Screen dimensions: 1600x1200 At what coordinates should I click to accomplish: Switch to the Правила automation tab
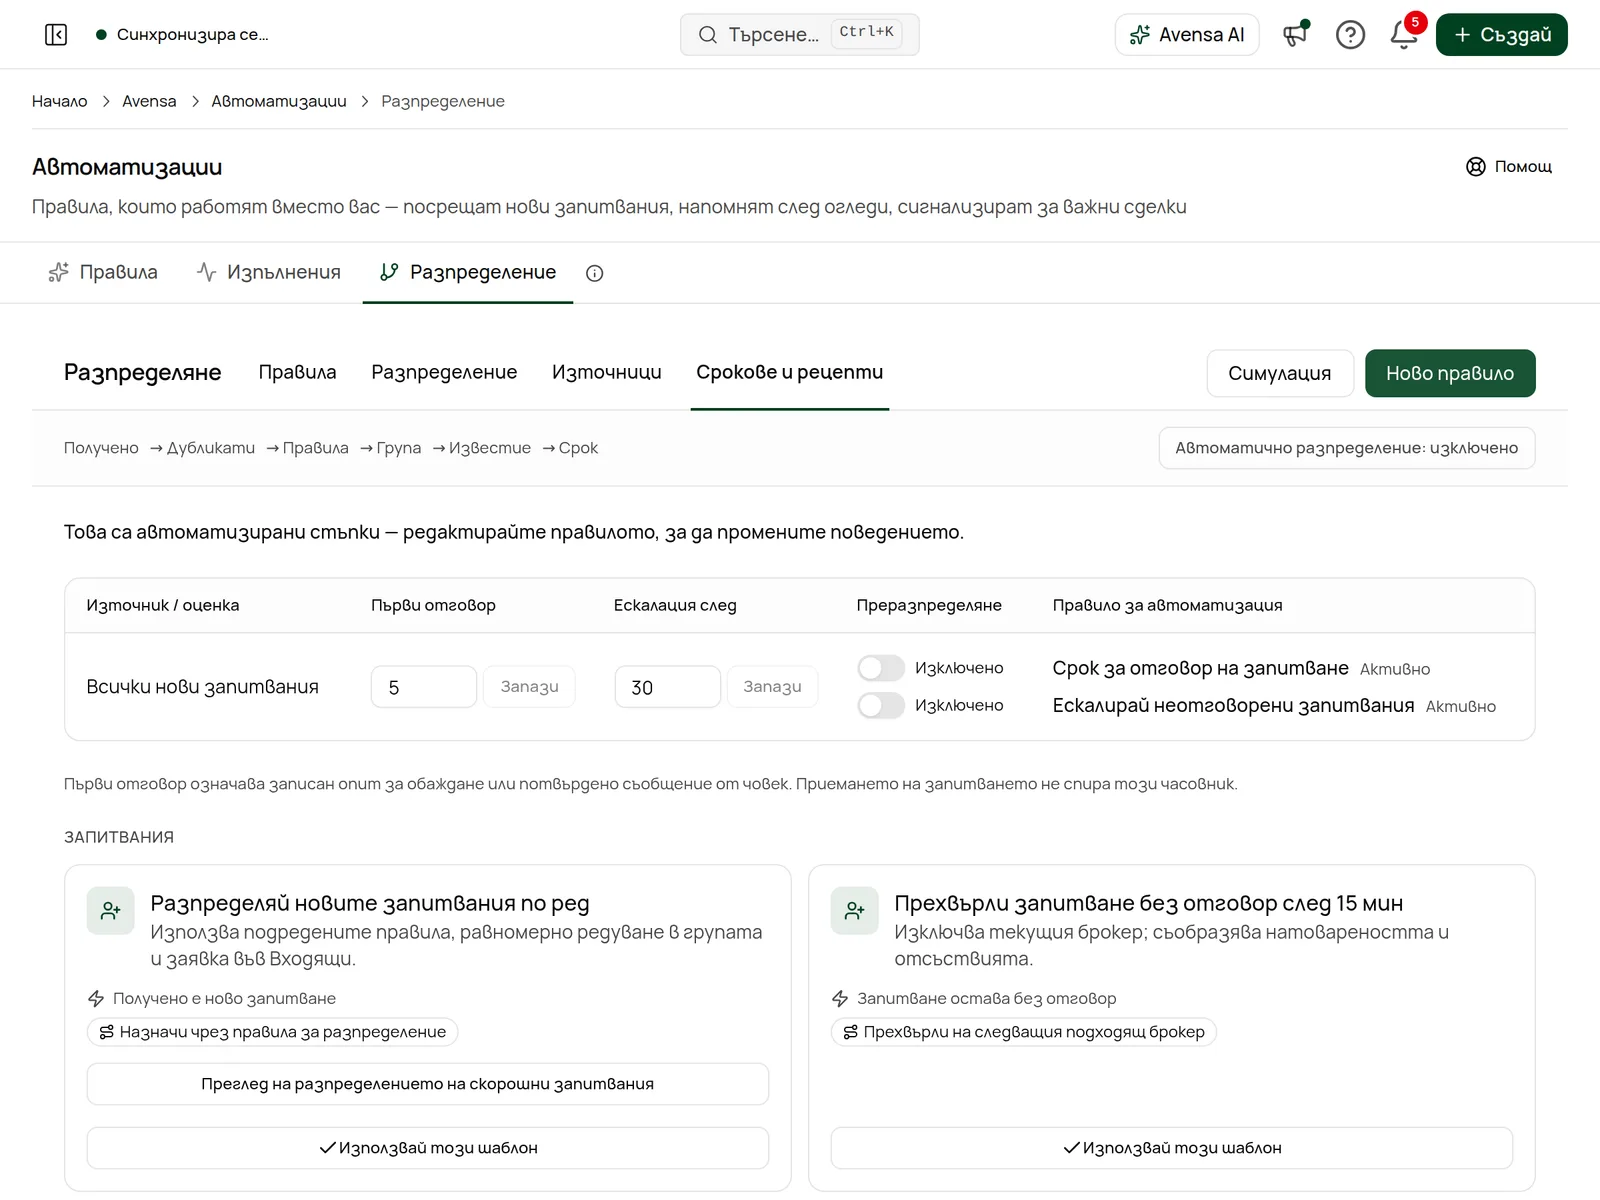click(103, 272)
